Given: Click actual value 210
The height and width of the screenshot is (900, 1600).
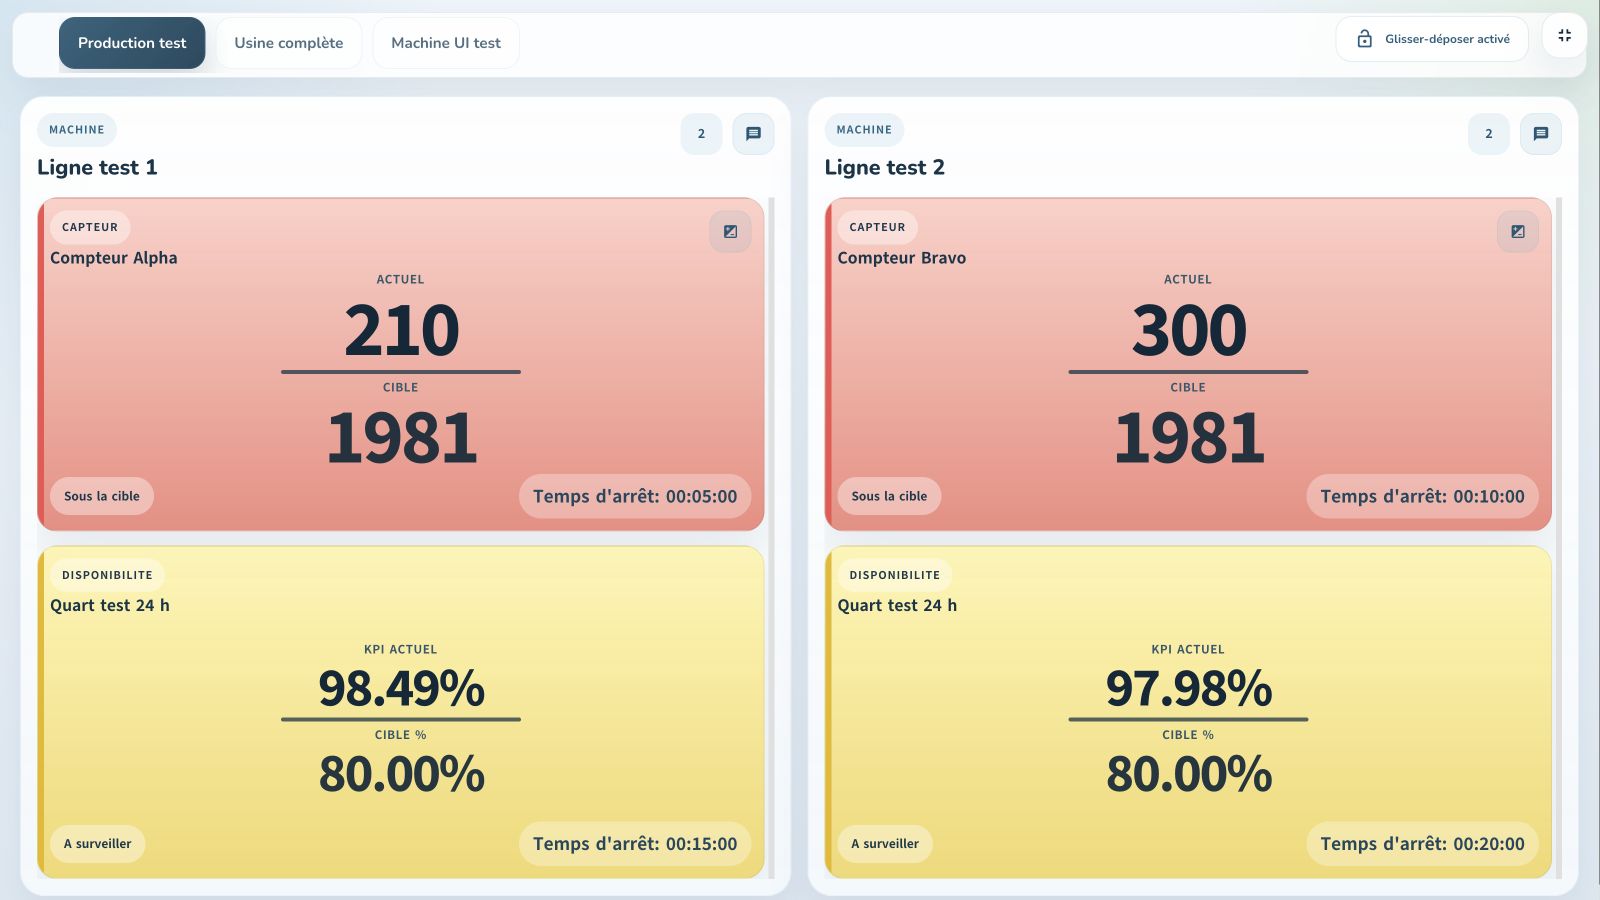Looking at the screenshot, I should coord(401,330).
